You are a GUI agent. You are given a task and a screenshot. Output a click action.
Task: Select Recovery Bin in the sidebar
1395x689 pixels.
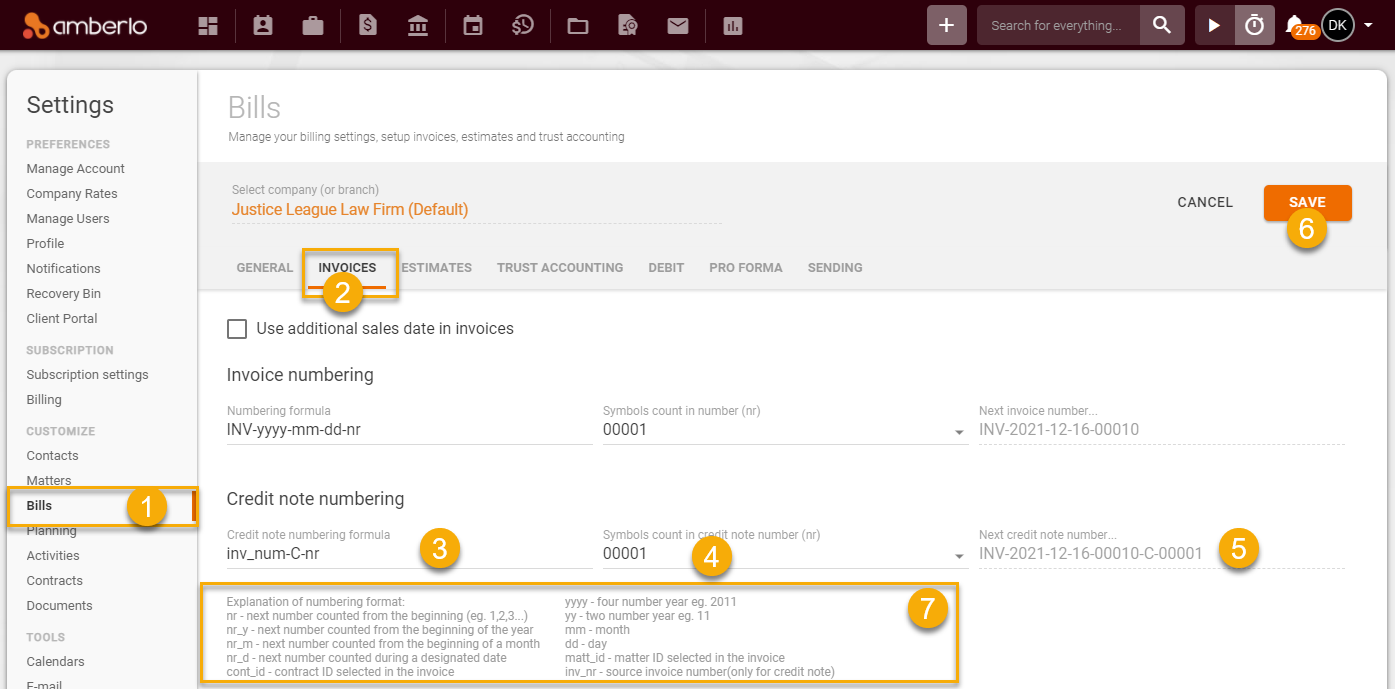click(63, 293)
